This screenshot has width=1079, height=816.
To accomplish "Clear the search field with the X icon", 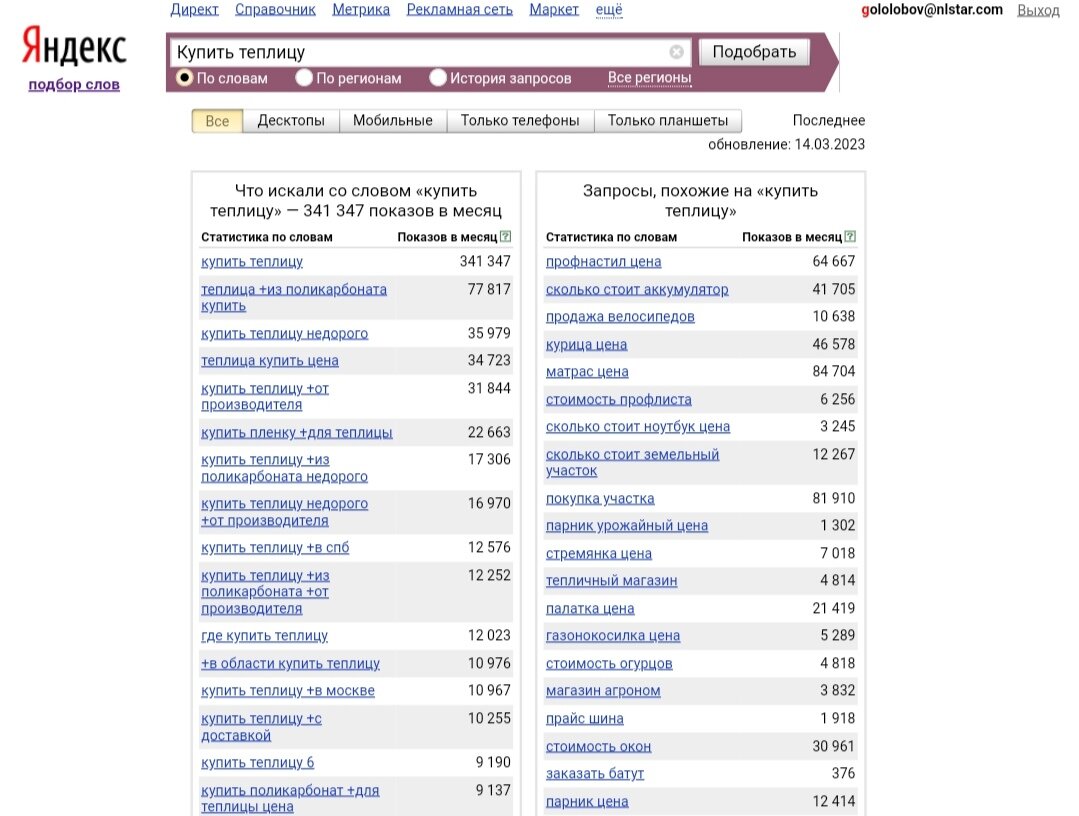I will 676,52.
